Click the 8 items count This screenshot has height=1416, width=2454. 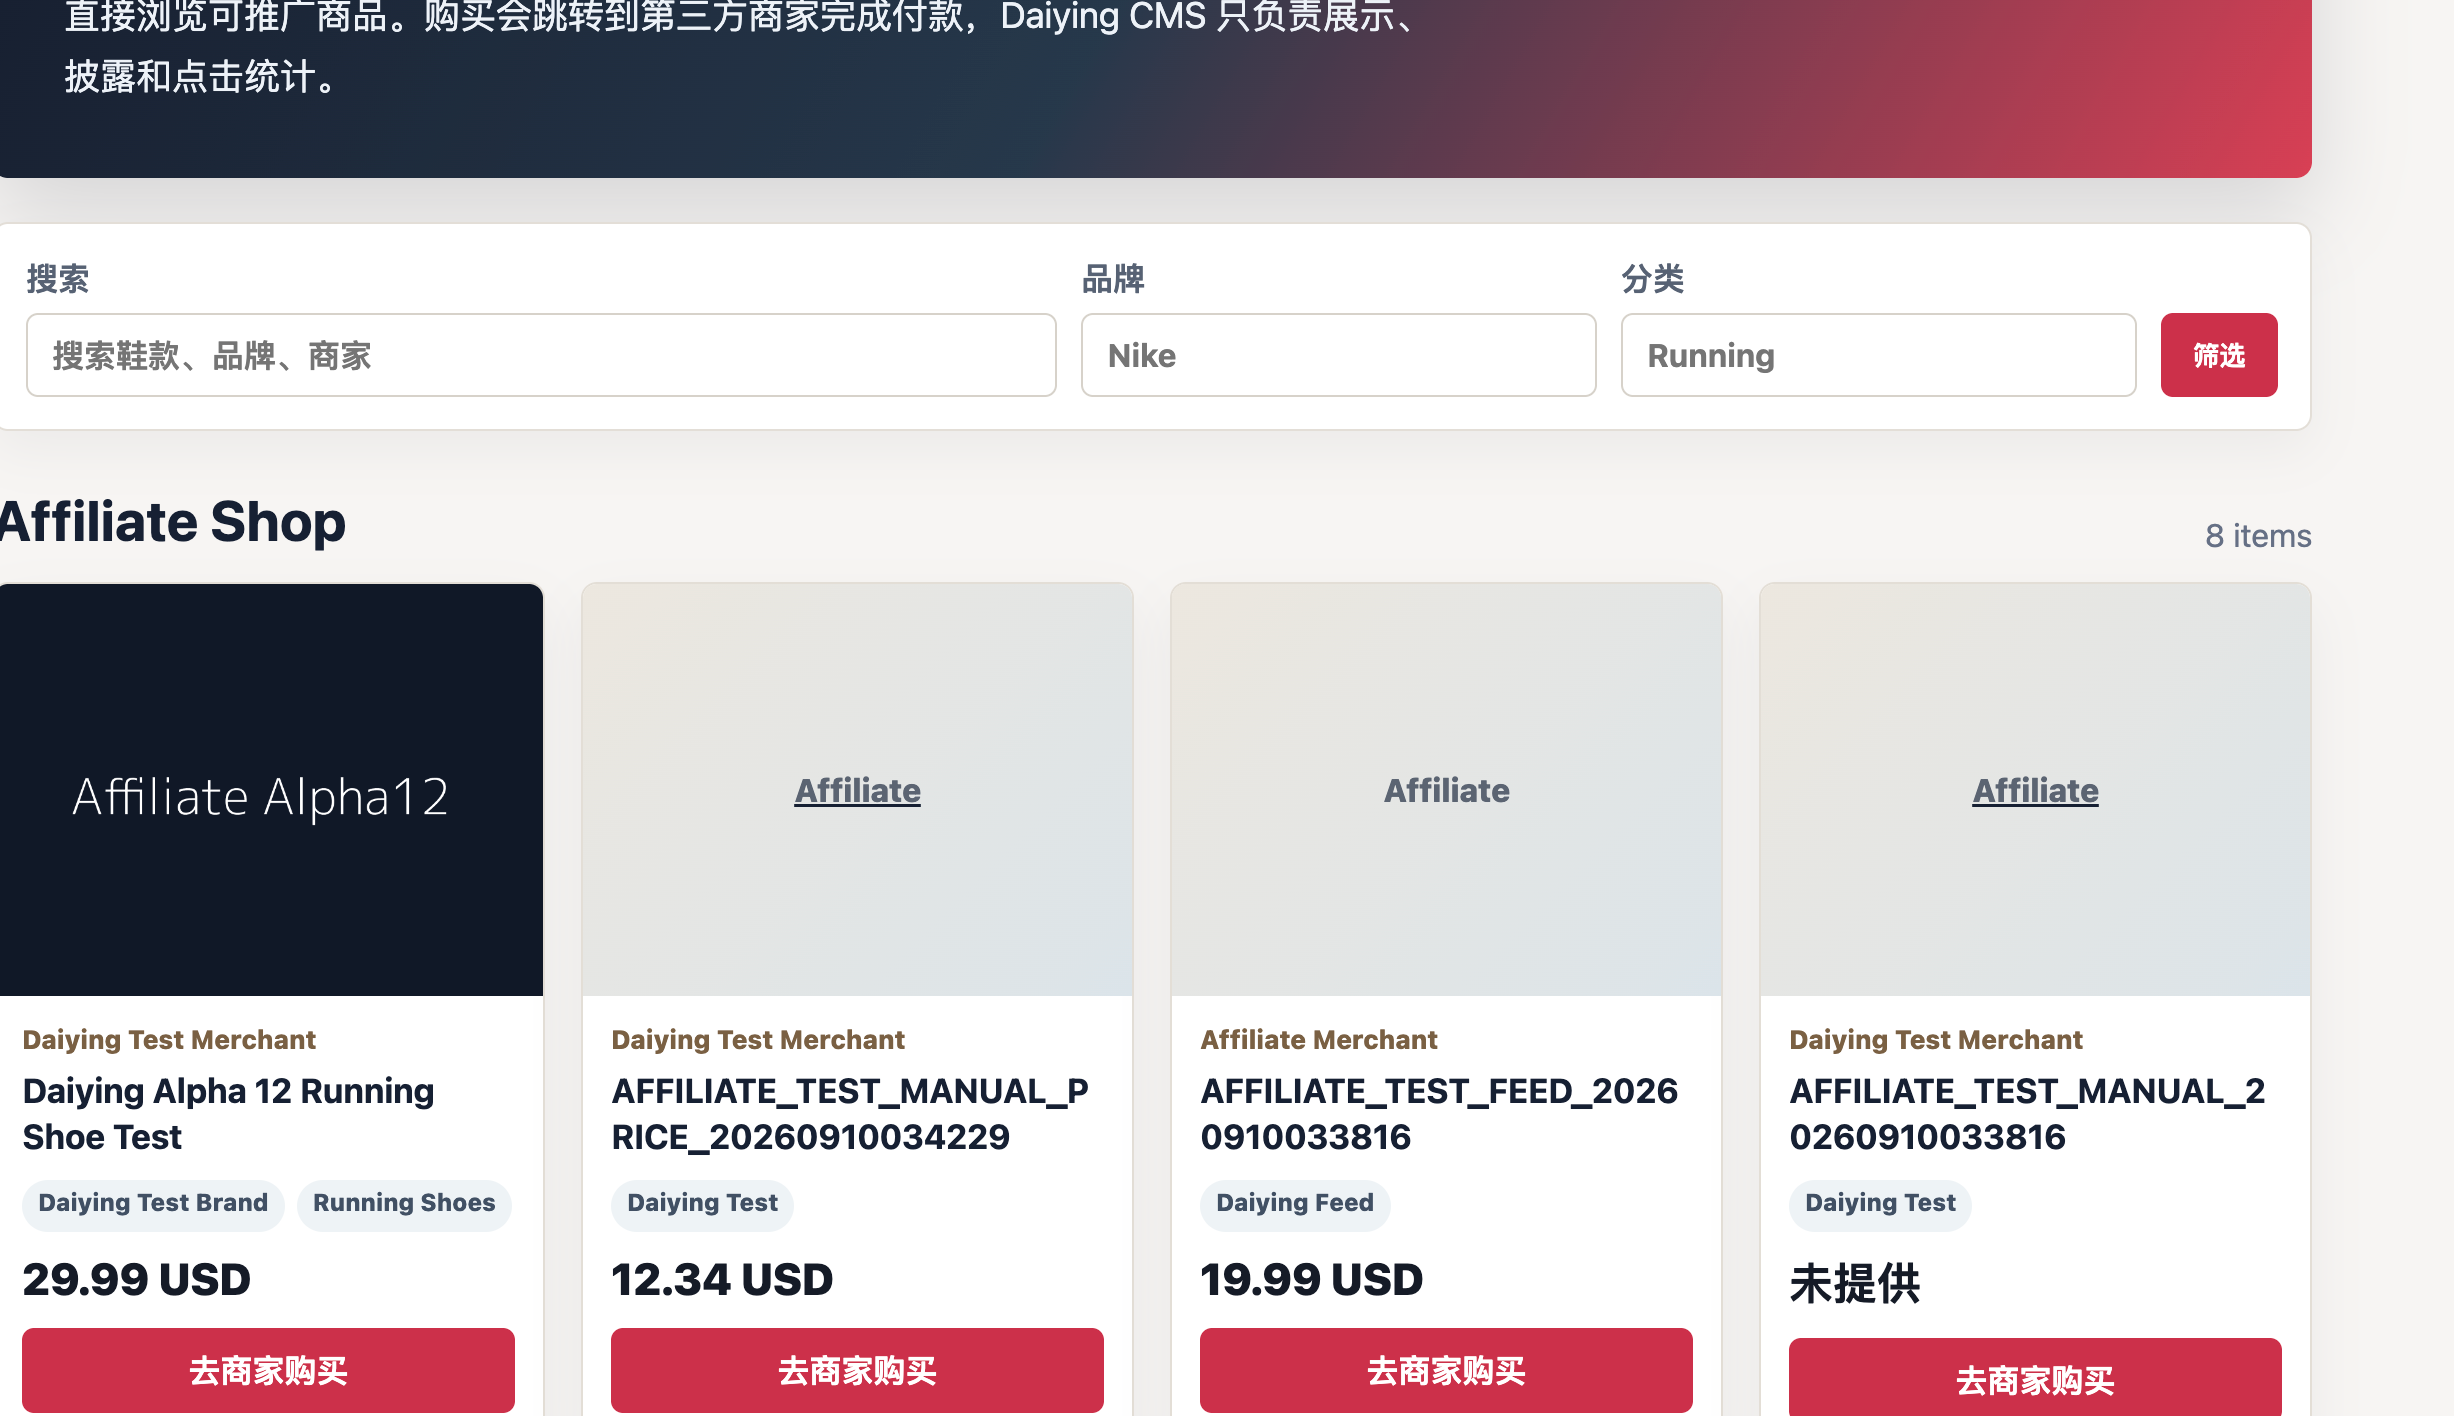click(2258, 536)
